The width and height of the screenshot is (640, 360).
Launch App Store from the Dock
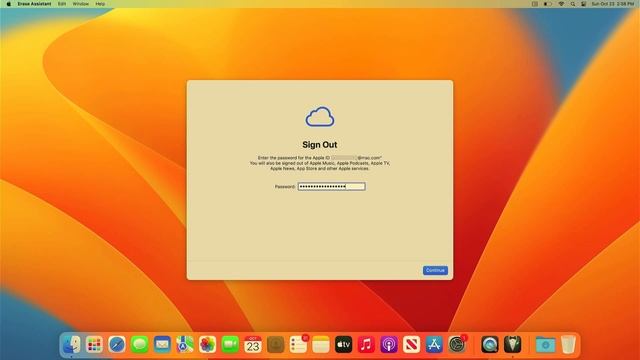click(x=434, y=344)
